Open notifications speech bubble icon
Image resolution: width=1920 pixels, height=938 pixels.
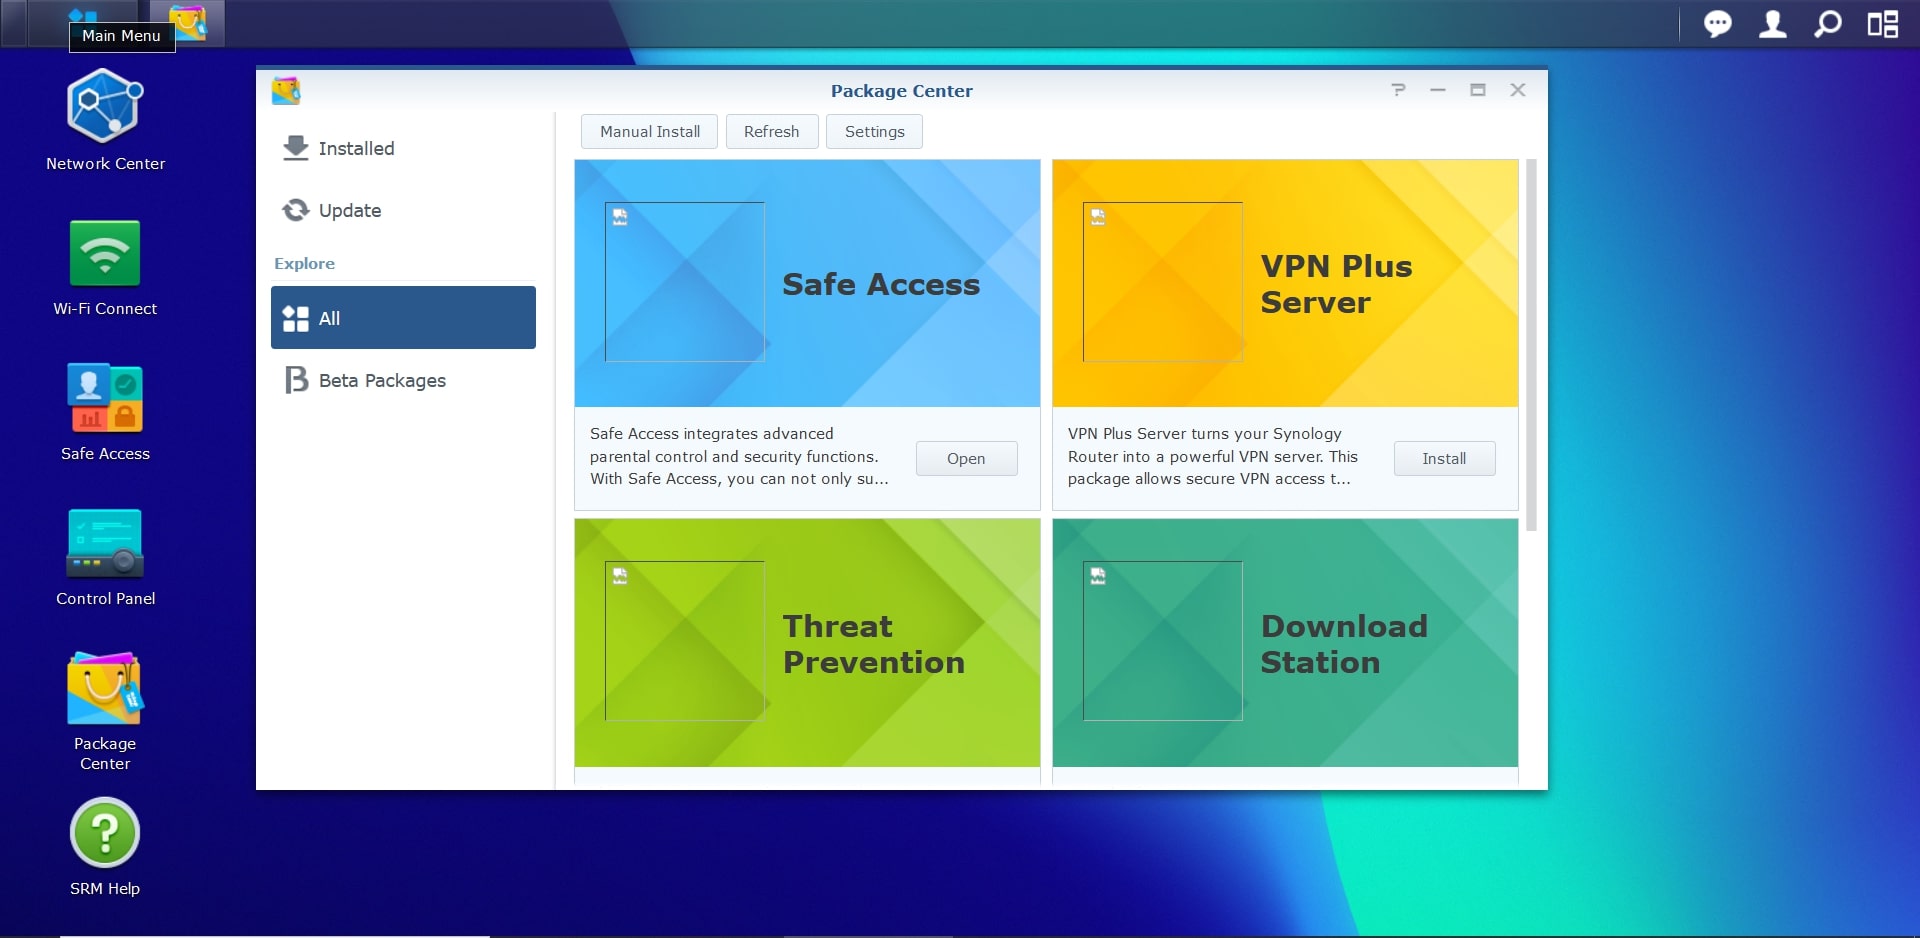(1718, 23)
